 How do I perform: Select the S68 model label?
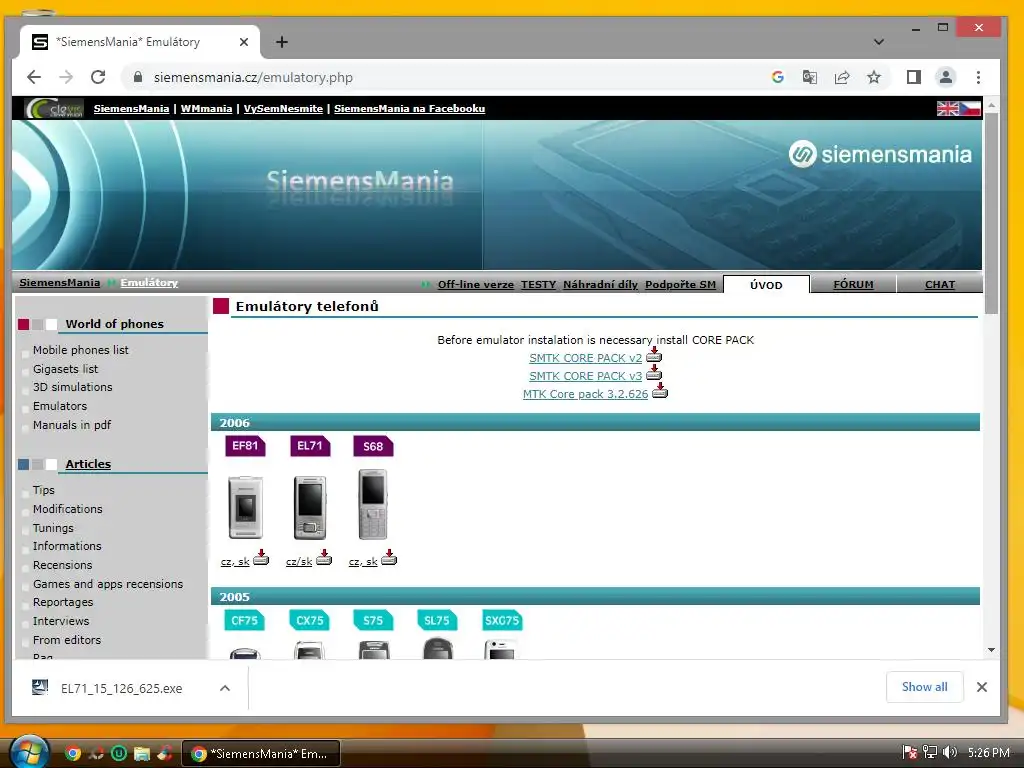pos(373,446)
